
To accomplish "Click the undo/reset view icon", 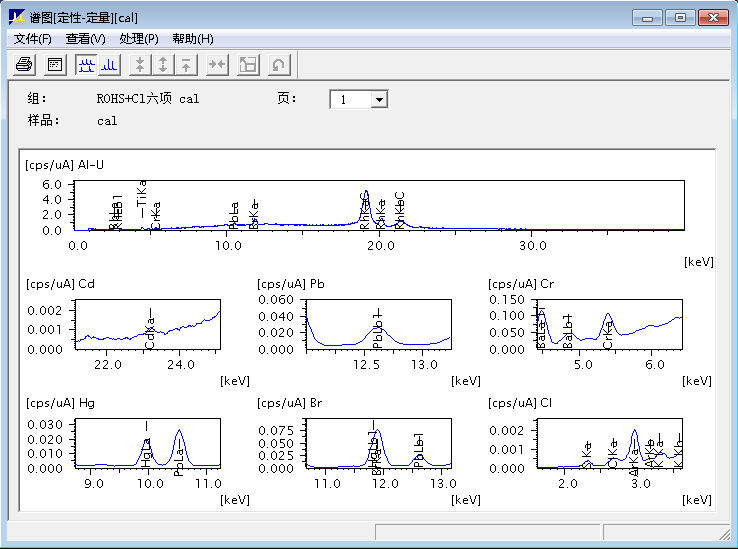I will point(279,65).
